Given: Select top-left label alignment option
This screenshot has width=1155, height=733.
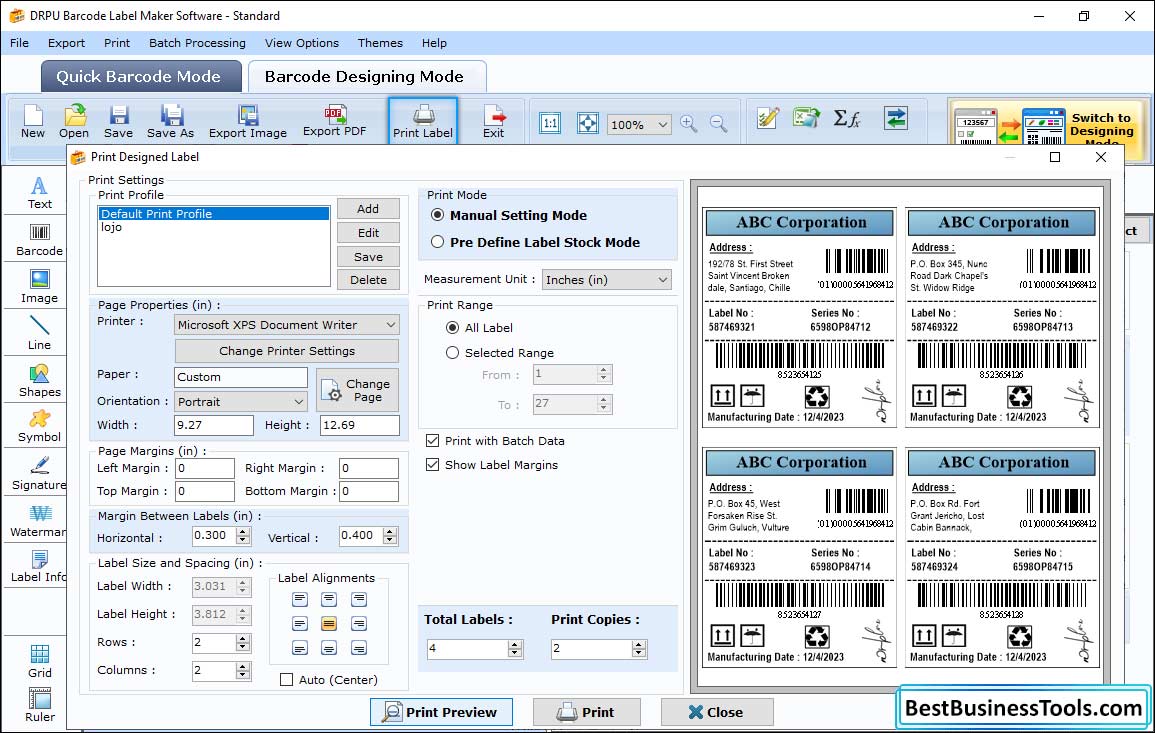Looking at the screenshot, I should pyautogui.click(x=299, y=599).
